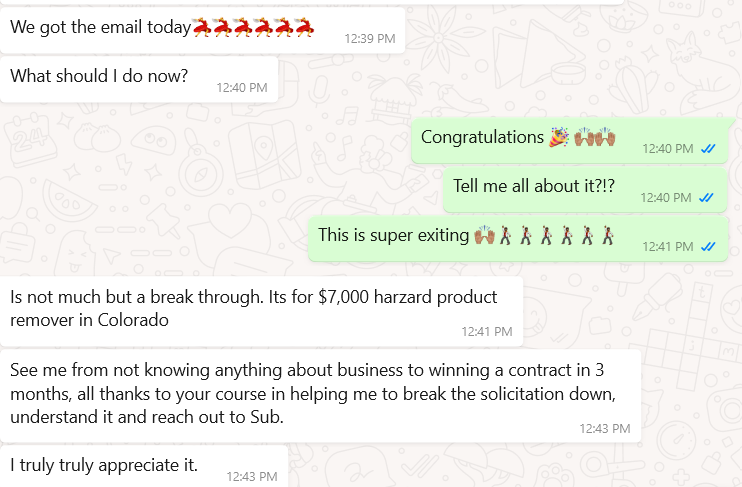
Task: Click the 'I truly truly appreciate it.' message
Action: tap(104, 464)
